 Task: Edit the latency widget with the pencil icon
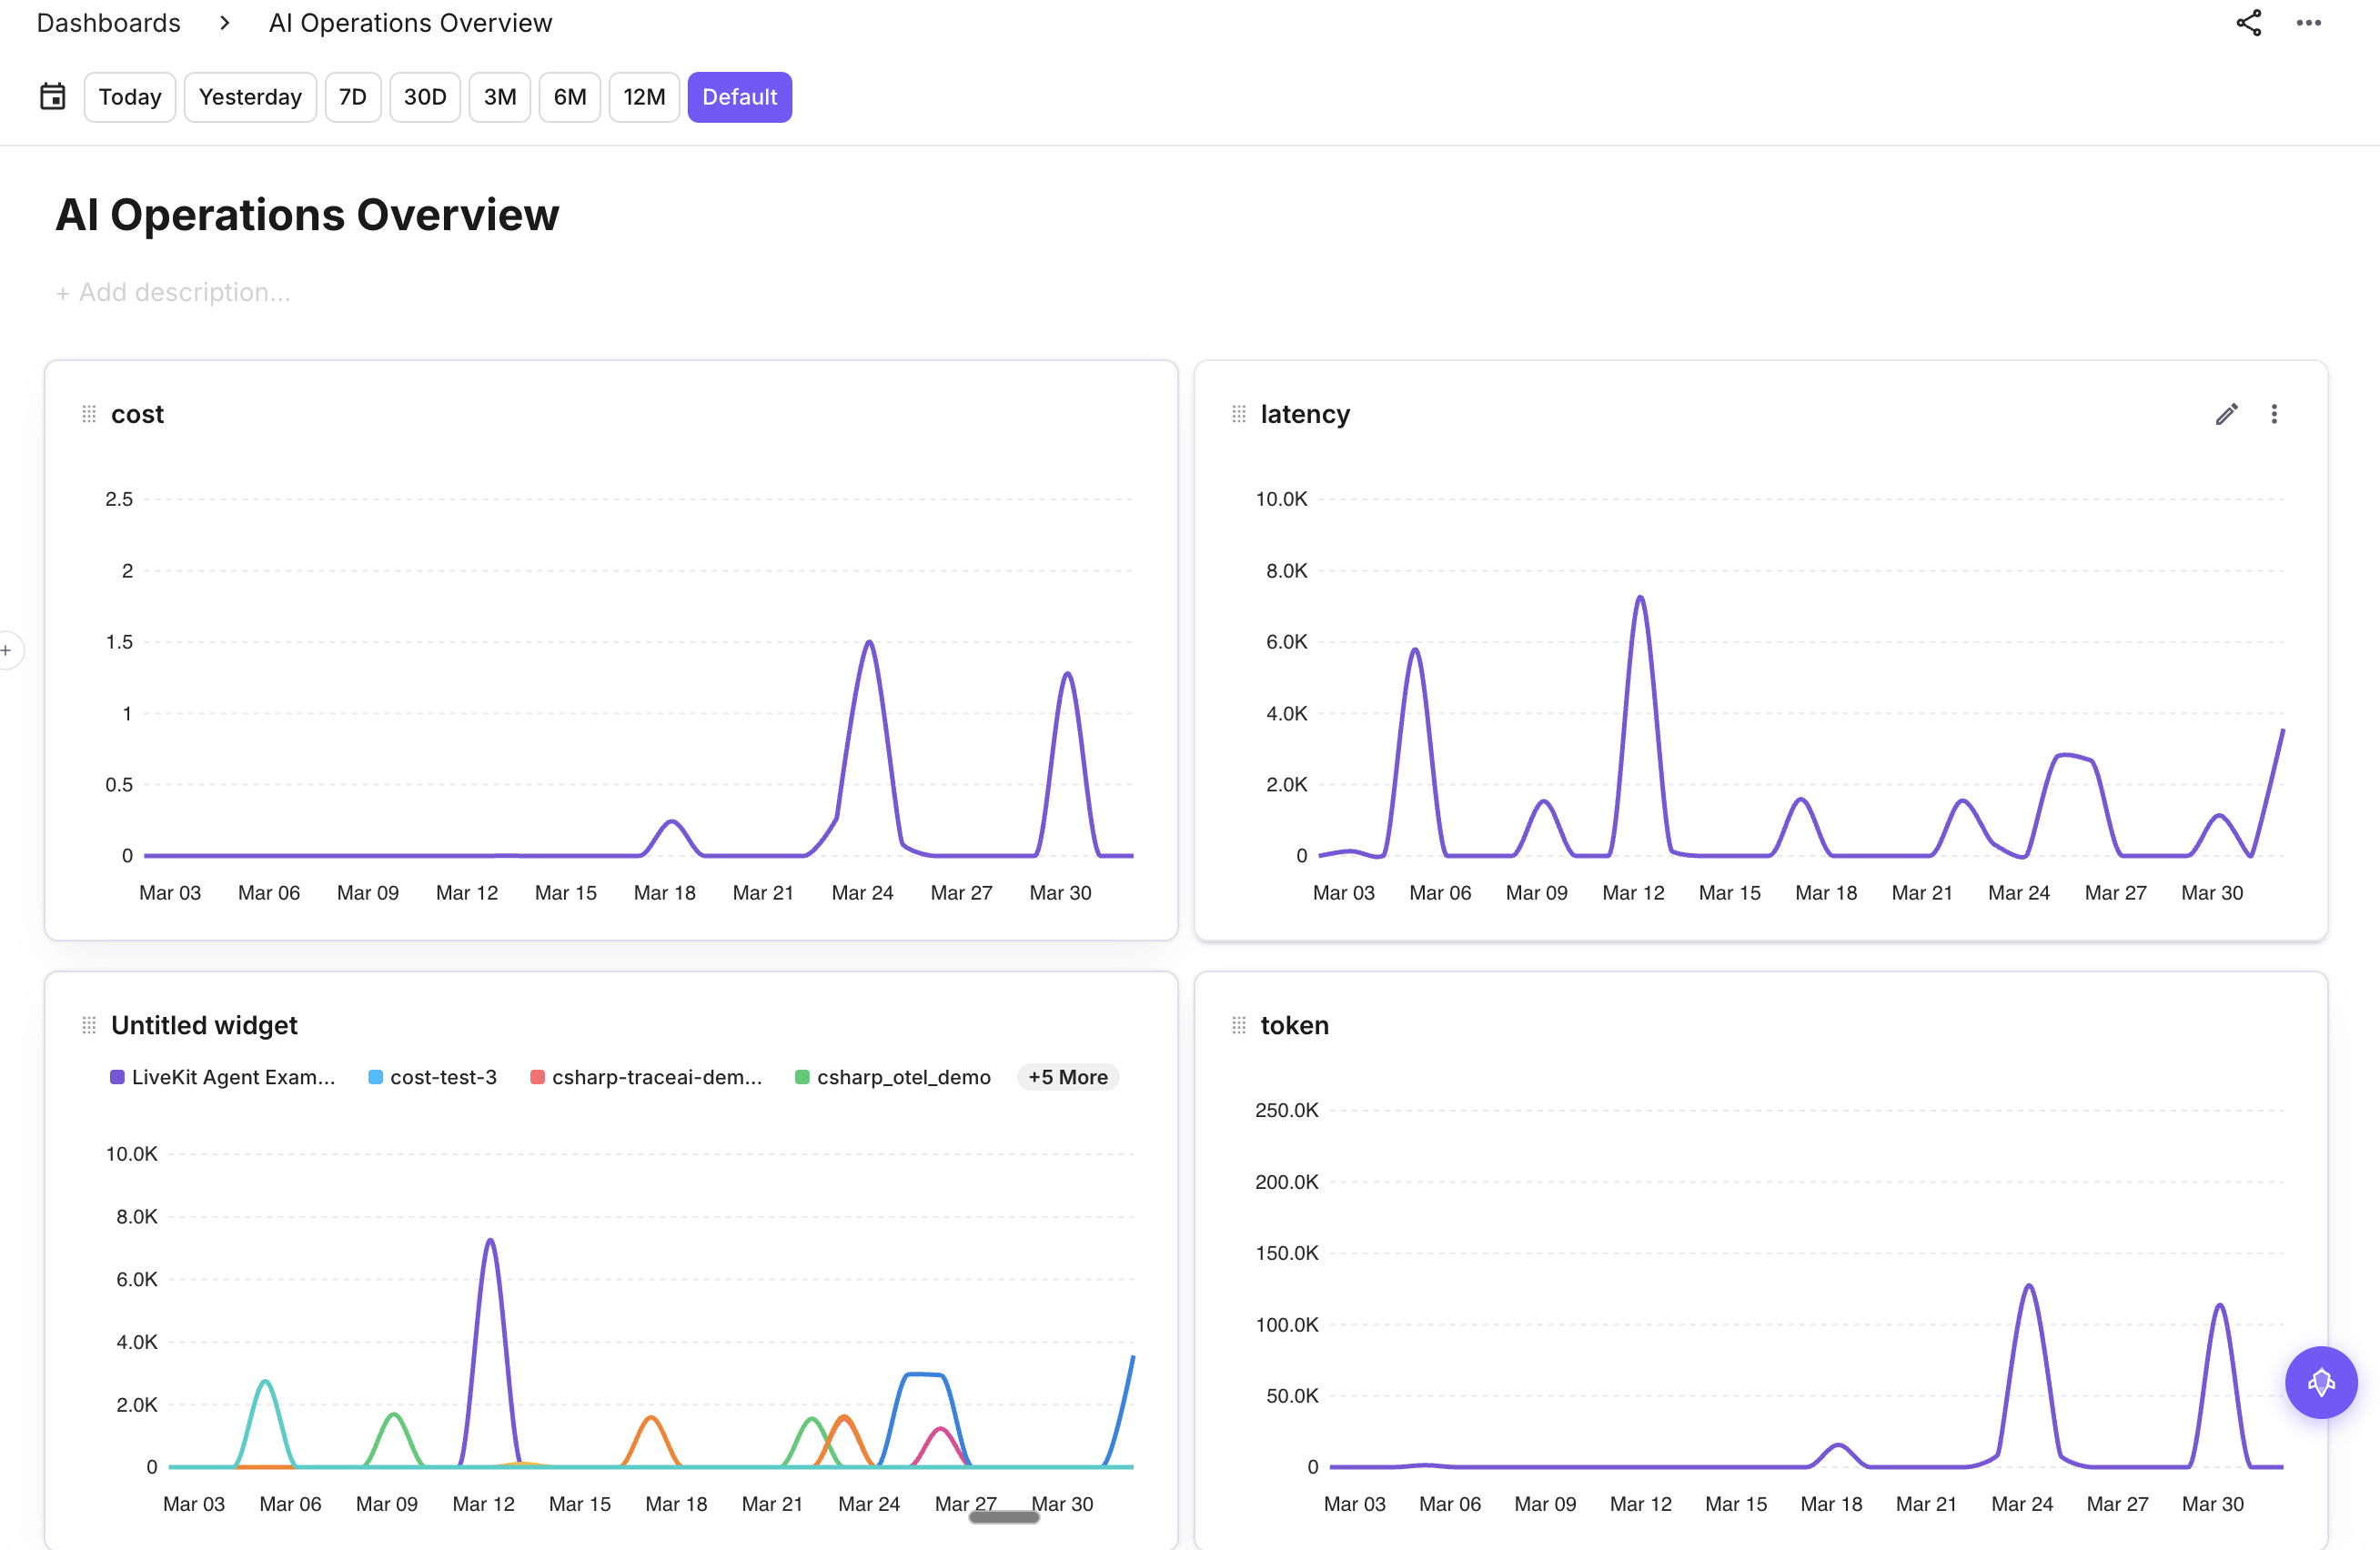point(2226,414)
